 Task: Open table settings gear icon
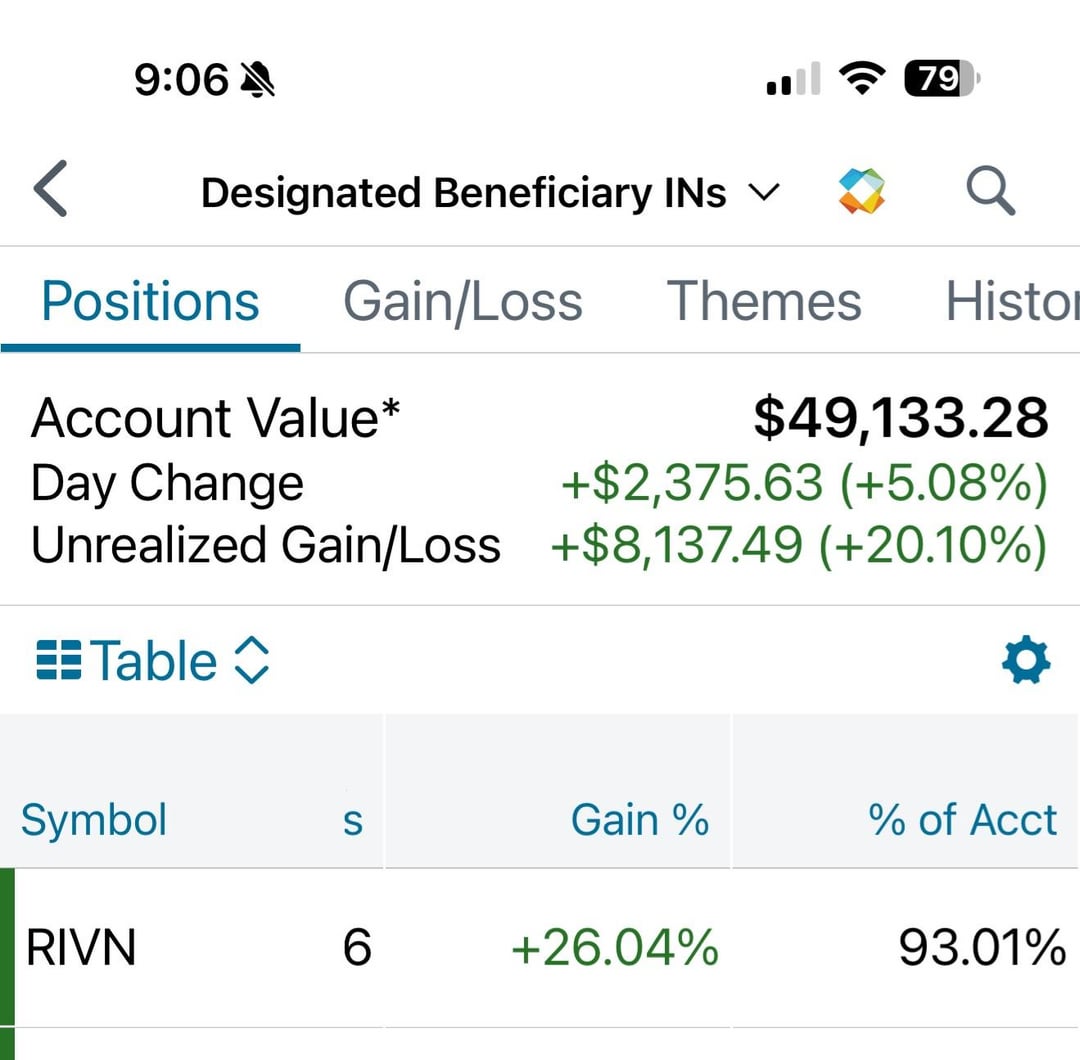(1026, 661)
